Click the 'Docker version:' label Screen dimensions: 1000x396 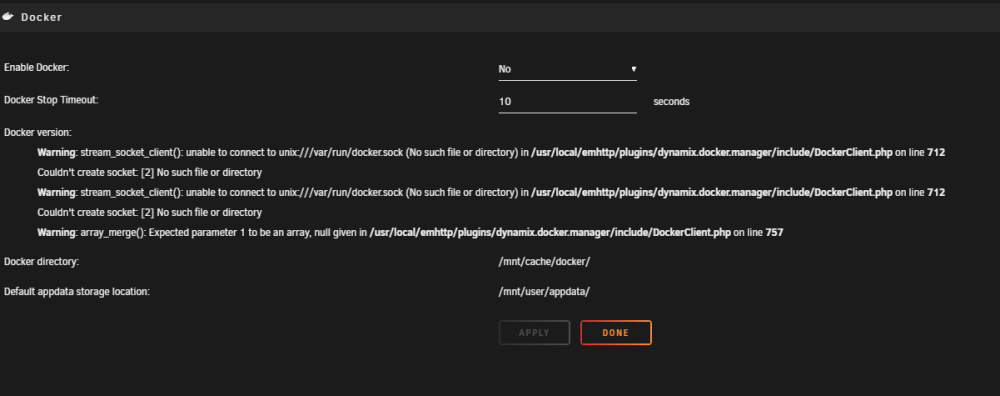coord(38,133)
